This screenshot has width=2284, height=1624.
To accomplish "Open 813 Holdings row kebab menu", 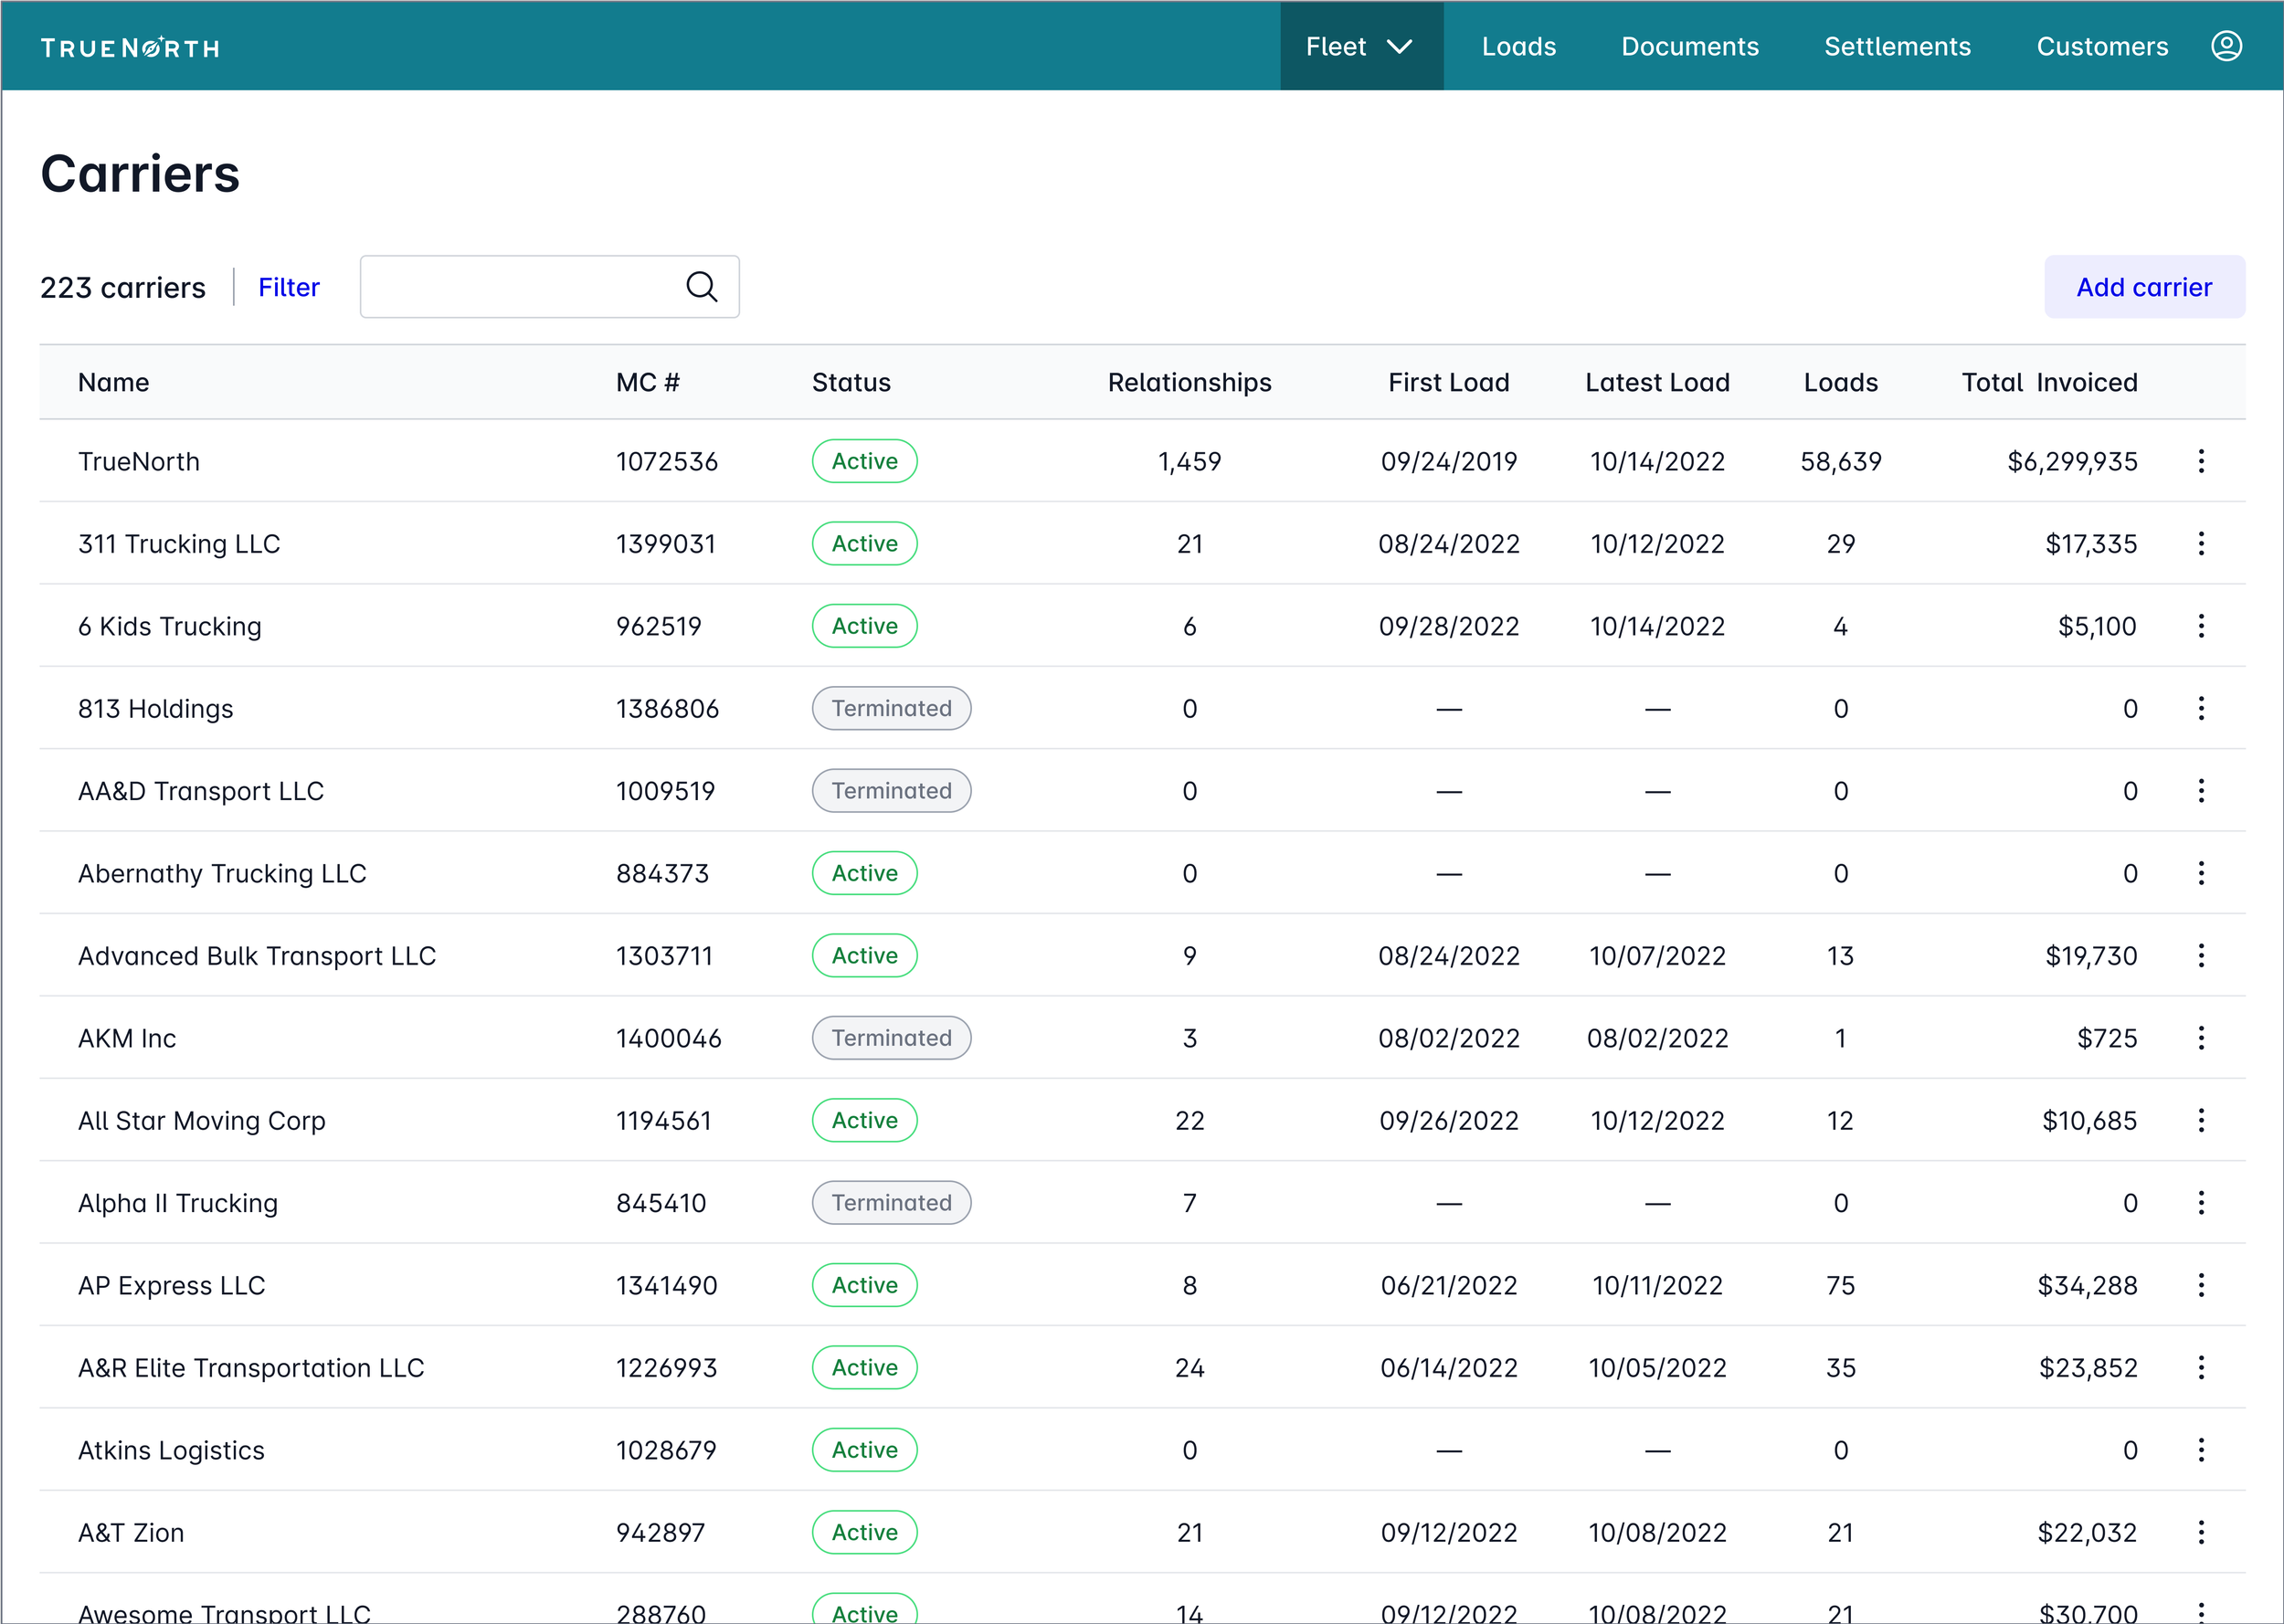I will [x=2201, y=708].
